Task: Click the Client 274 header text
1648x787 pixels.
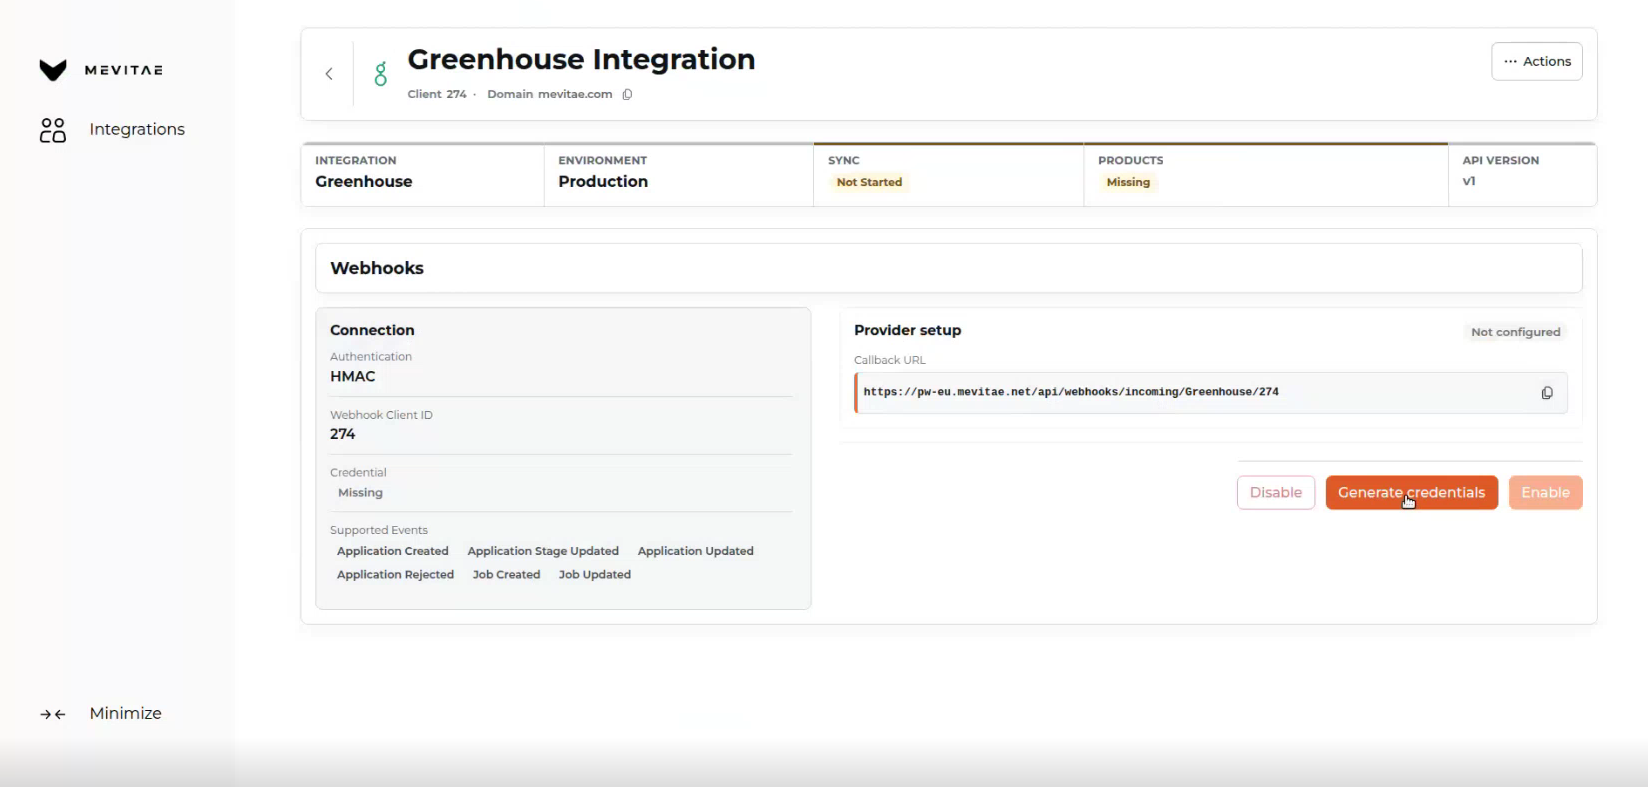Action: pyautogui.click(x=437, y=94)
